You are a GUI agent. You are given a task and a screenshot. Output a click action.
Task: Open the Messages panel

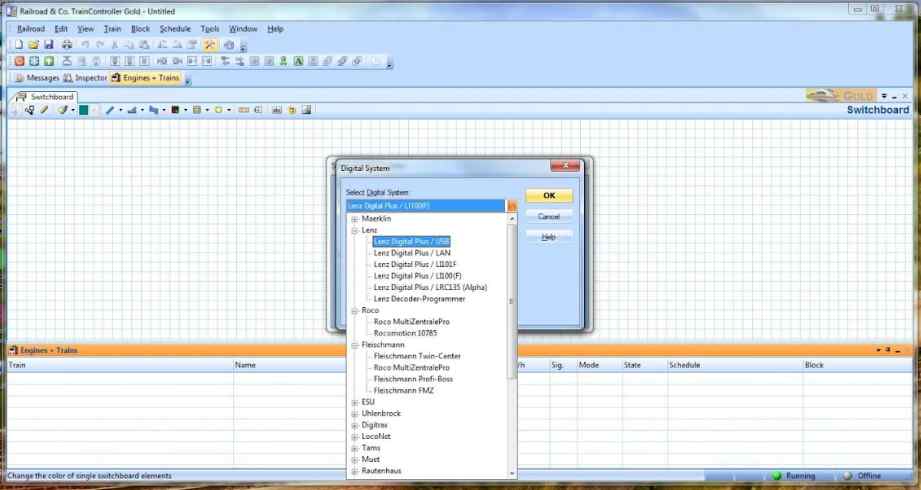(x=36, y=78)
